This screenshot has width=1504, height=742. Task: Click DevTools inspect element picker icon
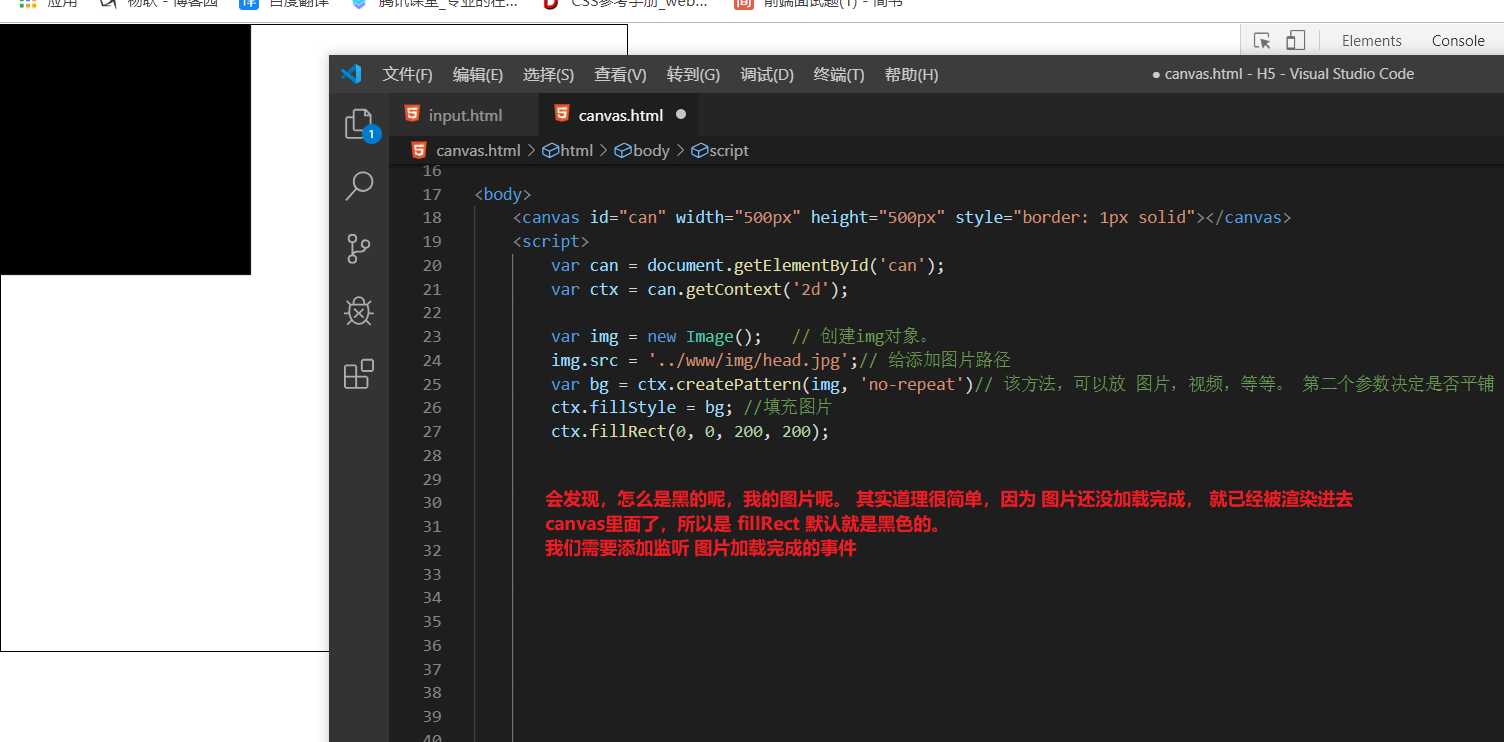(1262, 41)
